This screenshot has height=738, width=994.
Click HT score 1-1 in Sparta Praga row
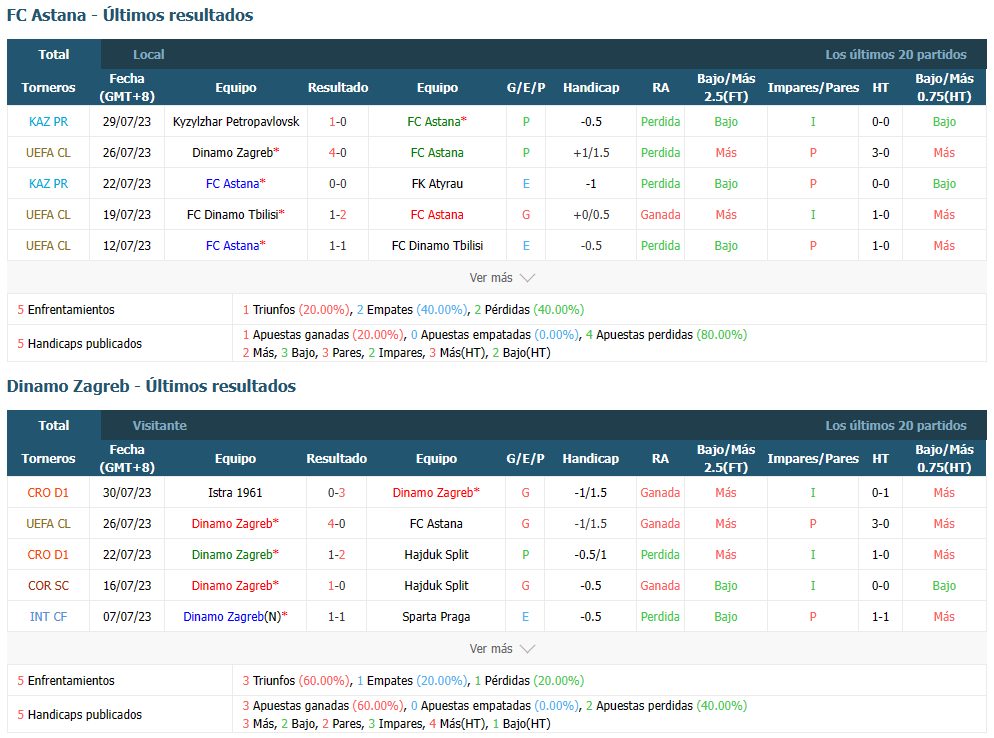point(881,617)
